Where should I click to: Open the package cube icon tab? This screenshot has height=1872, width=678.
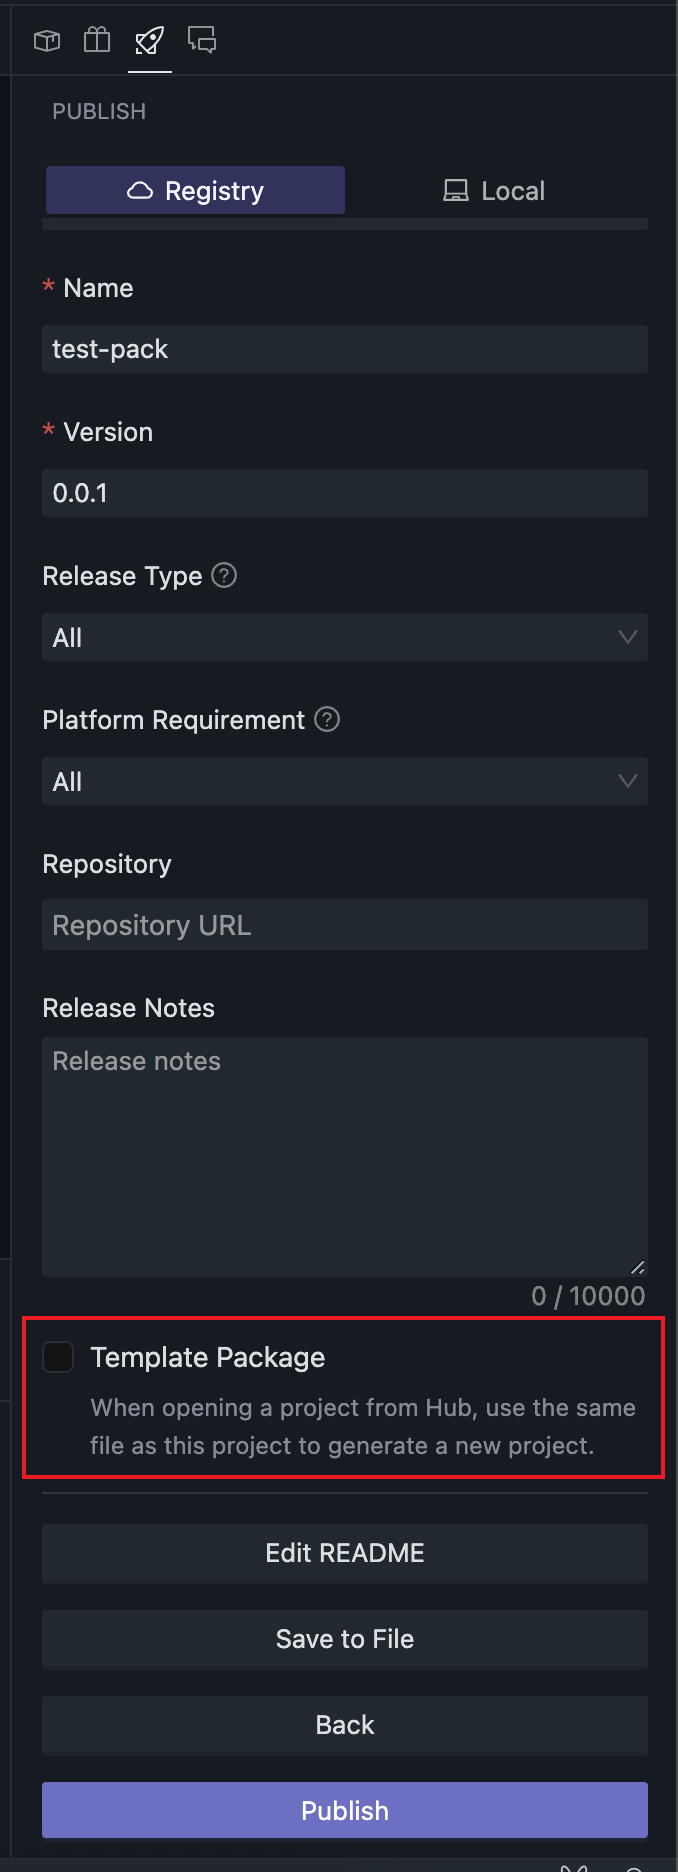tap(47, 40)
